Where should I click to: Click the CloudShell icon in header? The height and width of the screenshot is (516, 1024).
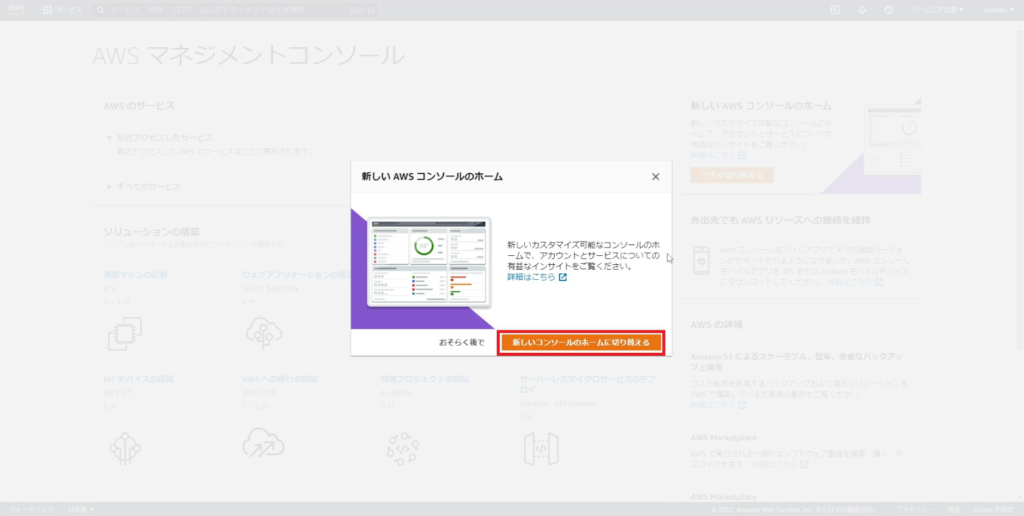tap(836, 9)
